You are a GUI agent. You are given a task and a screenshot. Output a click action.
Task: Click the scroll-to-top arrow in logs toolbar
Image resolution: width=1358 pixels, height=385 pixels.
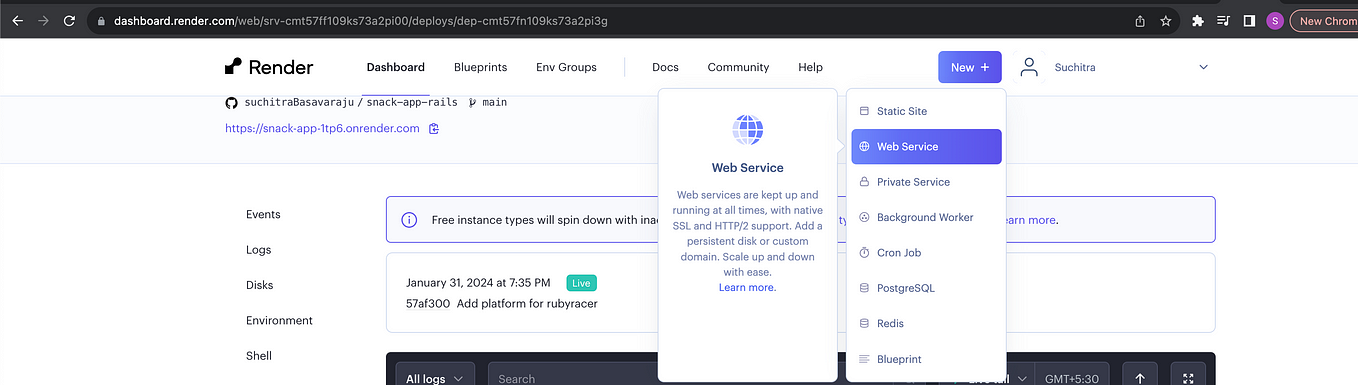(1140, 378)
